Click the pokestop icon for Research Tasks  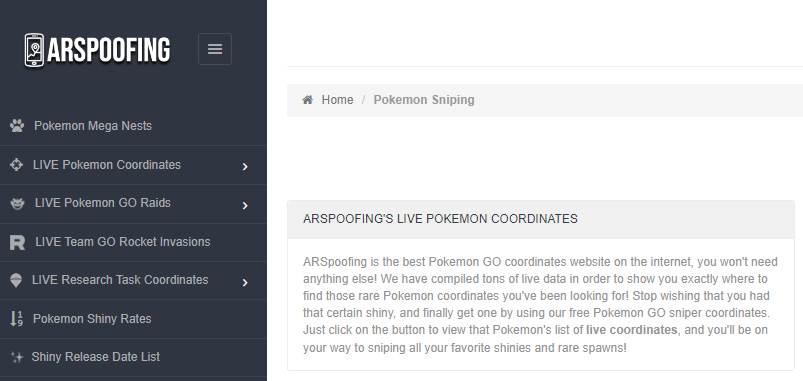[16, 280]
